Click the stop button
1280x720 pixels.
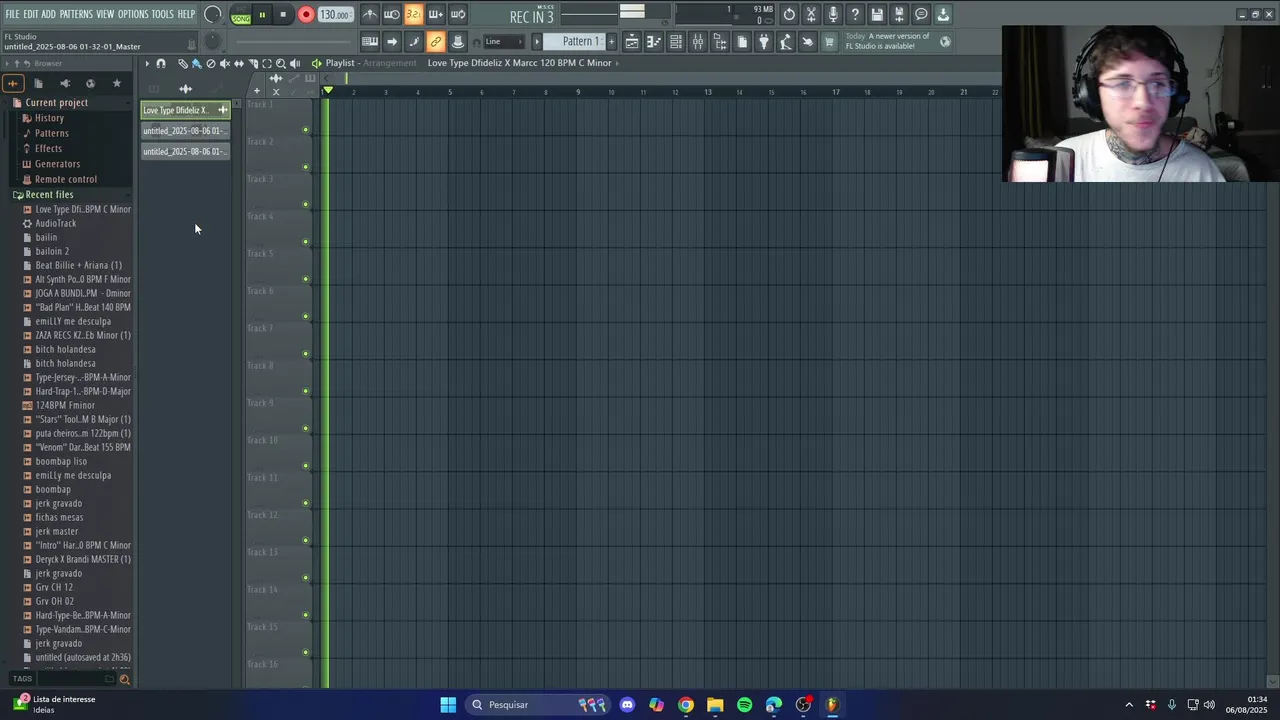pos(283,15)
